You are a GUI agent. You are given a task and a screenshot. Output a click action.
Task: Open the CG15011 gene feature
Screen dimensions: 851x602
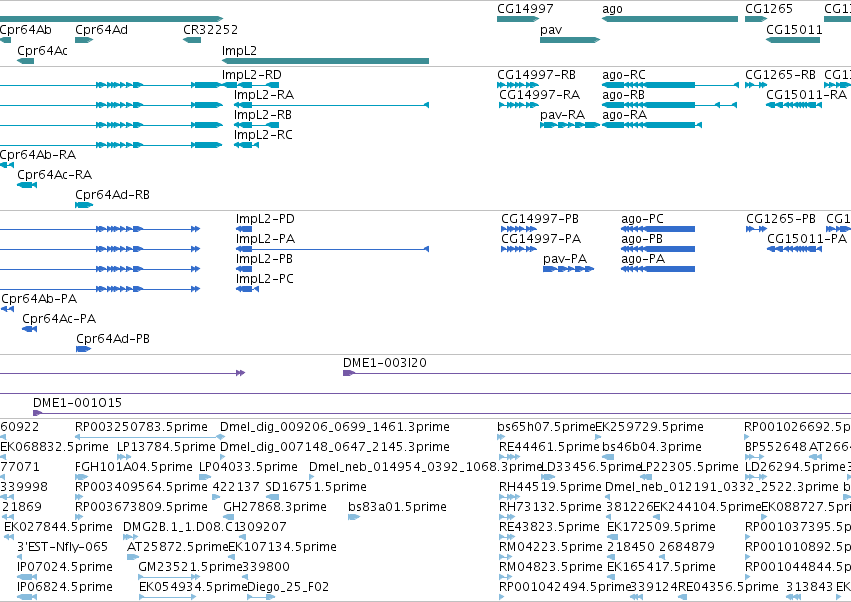793,40
